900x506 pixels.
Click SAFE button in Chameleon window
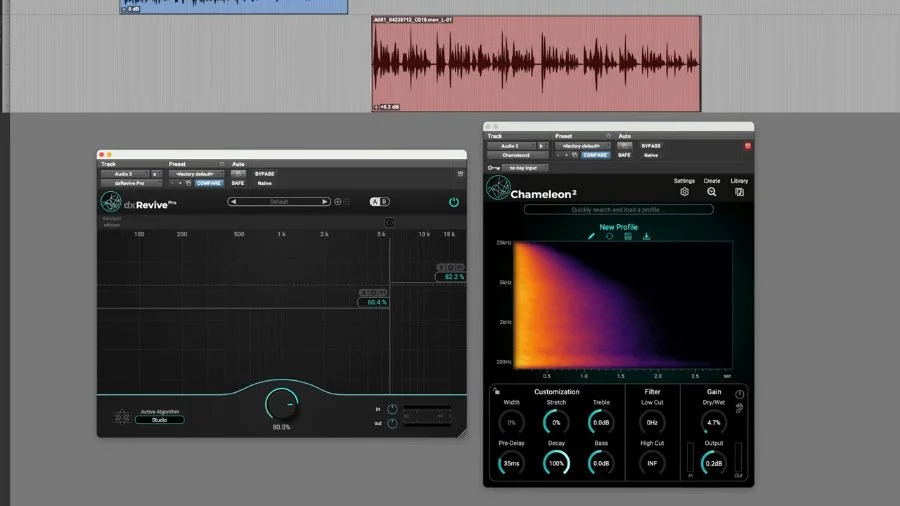tap(624, 155)
